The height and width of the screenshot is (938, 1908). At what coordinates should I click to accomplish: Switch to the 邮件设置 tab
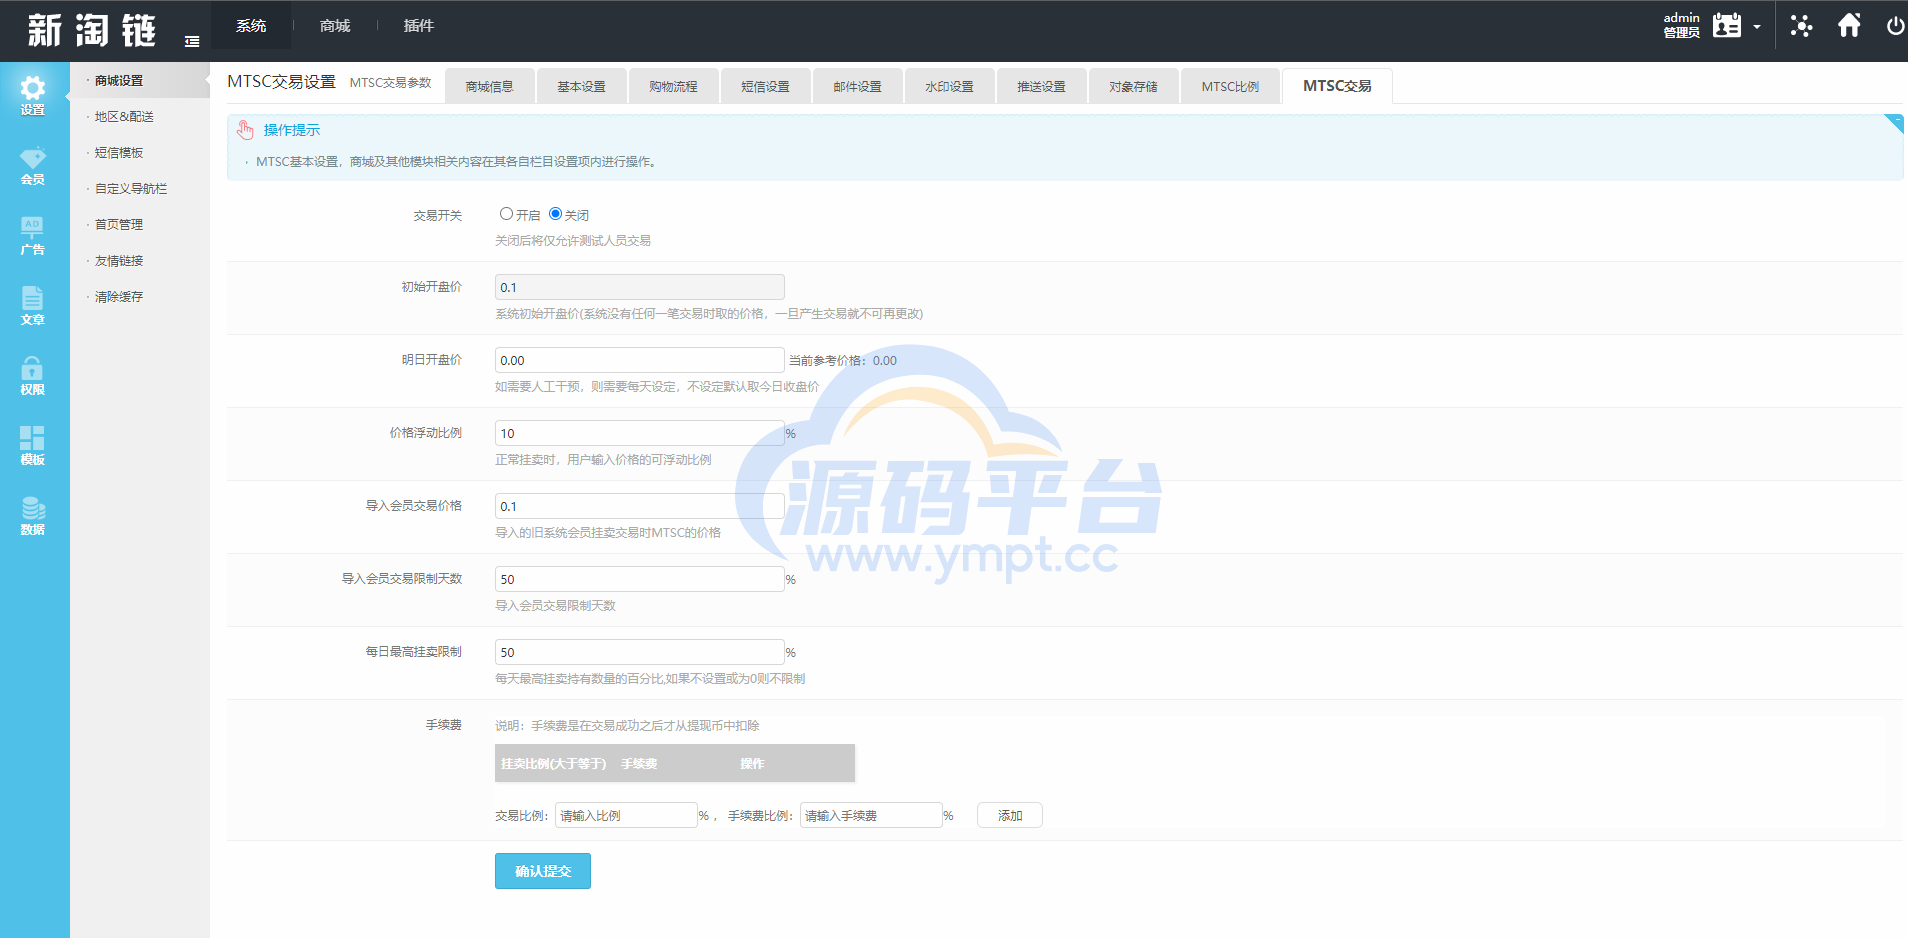pos(857,87)
